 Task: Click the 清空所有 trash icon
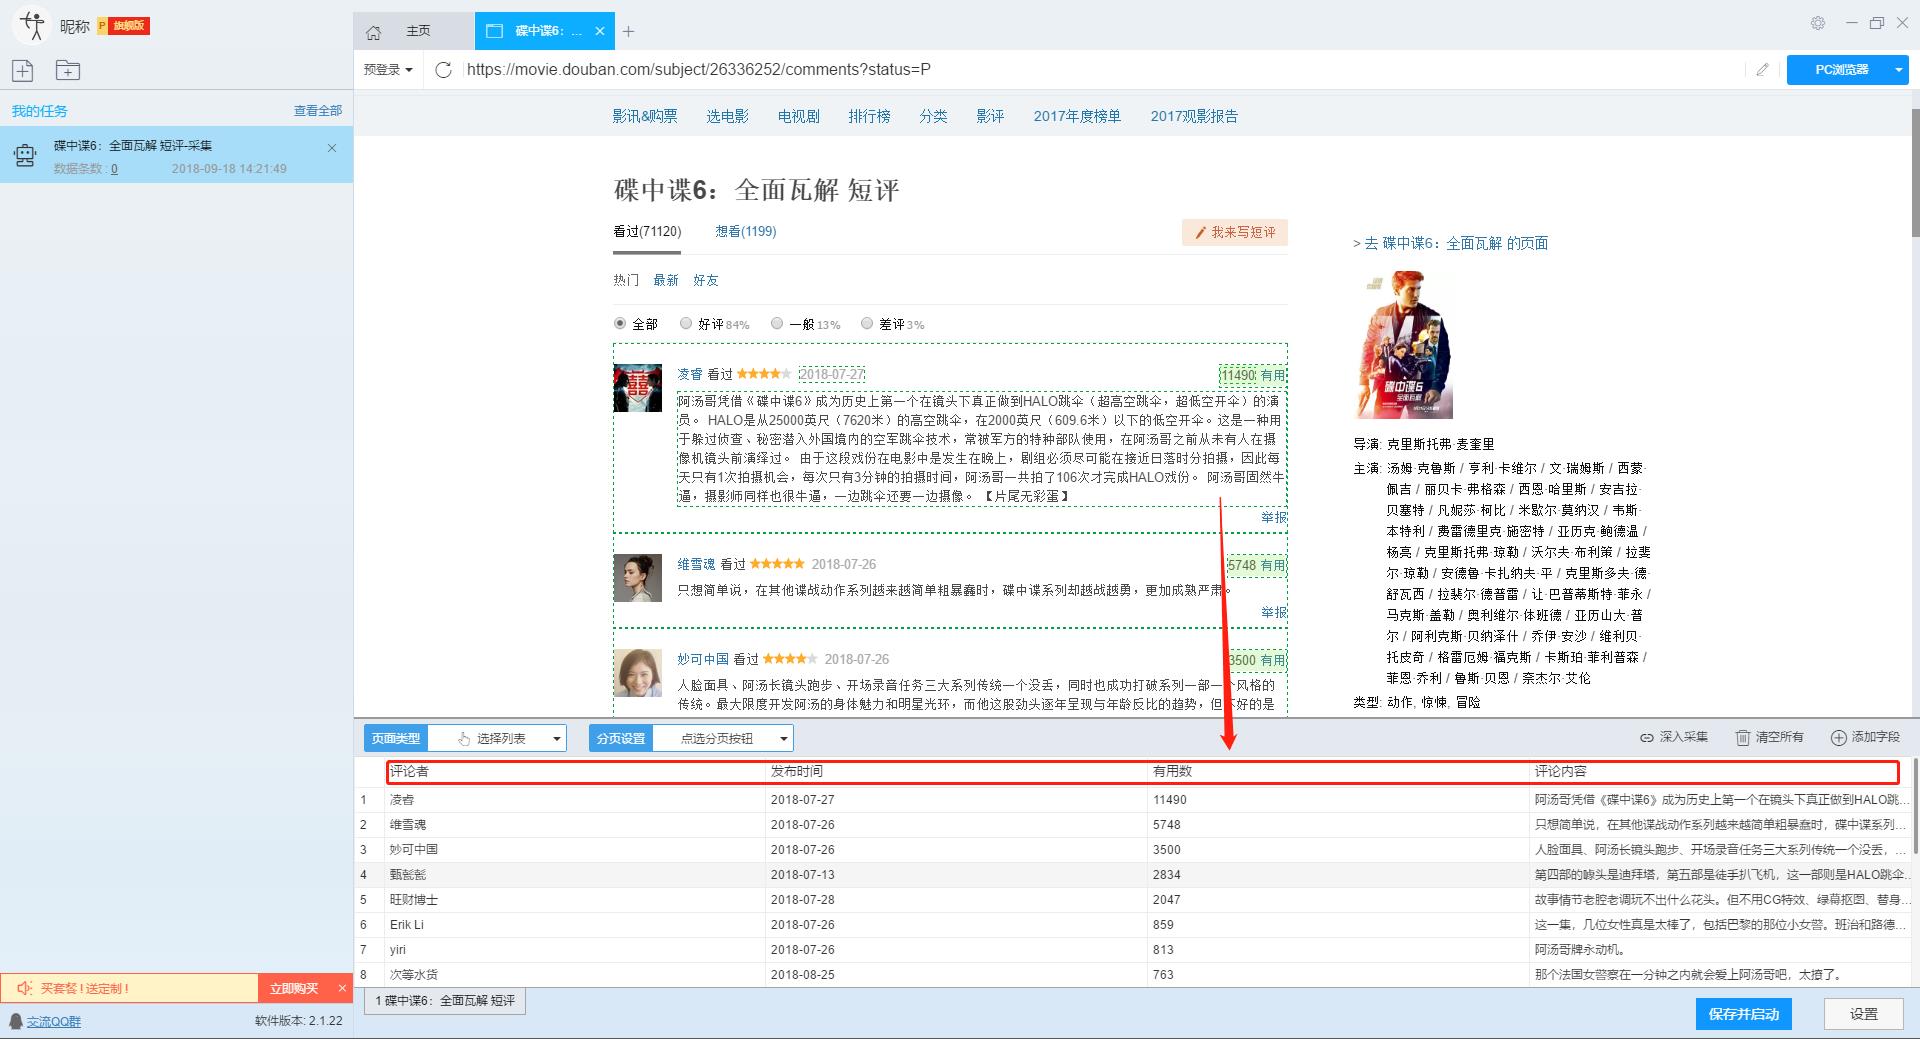pyautogui.click(x=1743, y=737)
